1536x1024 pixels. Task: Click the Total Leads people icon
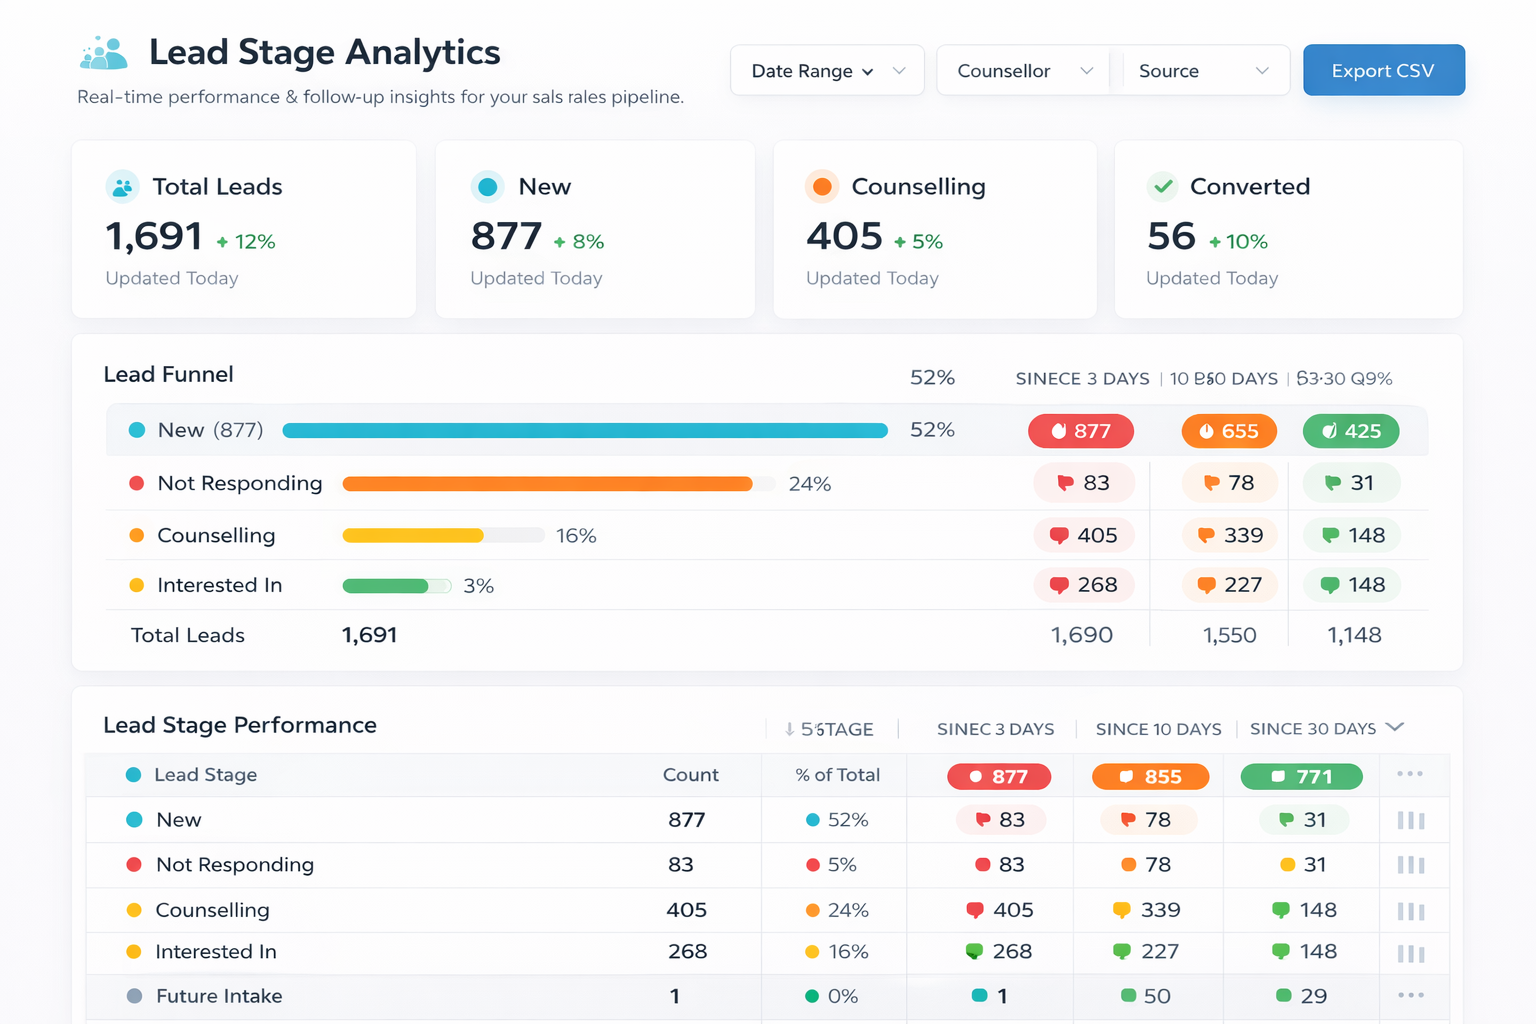(x=122, y=187)
